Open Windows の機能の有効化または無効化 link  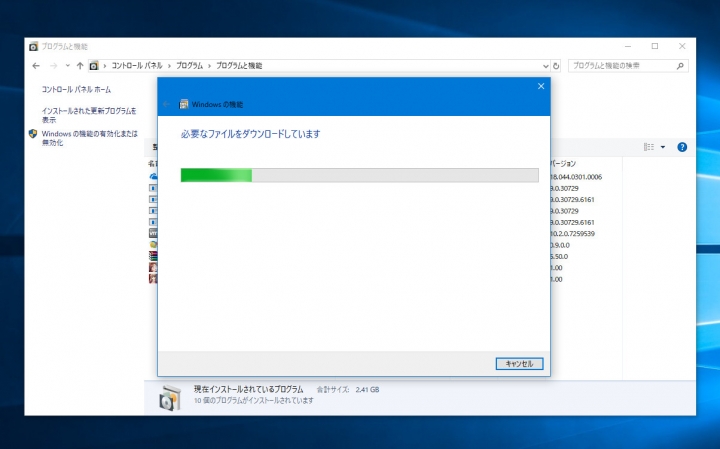90,138
